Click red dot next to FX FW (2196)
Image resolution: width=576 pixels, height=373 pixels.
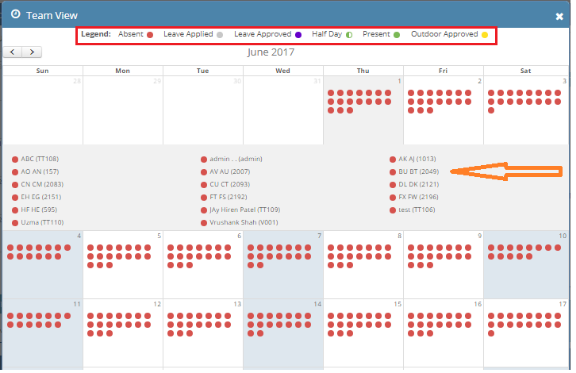pos(393,198)
